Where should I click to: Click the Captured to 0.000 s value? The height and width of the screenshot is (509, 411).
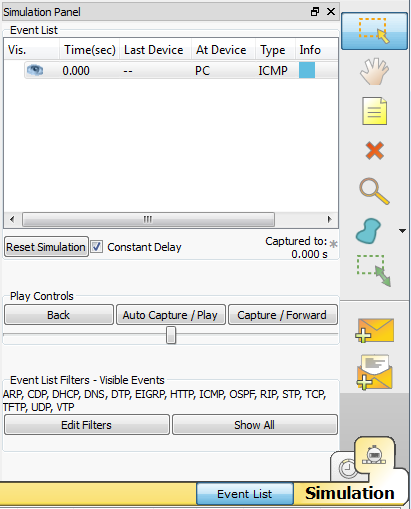[309, 254]
